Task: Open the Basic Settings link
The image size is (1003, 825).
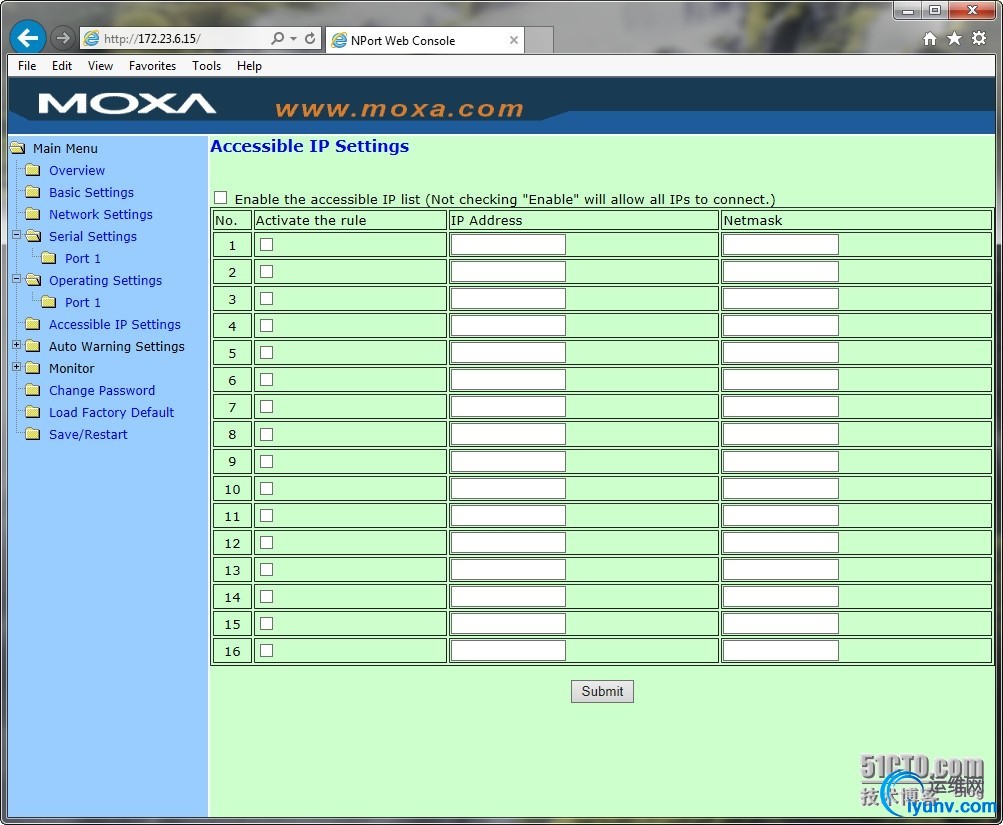Action: (x=91, y=192)
